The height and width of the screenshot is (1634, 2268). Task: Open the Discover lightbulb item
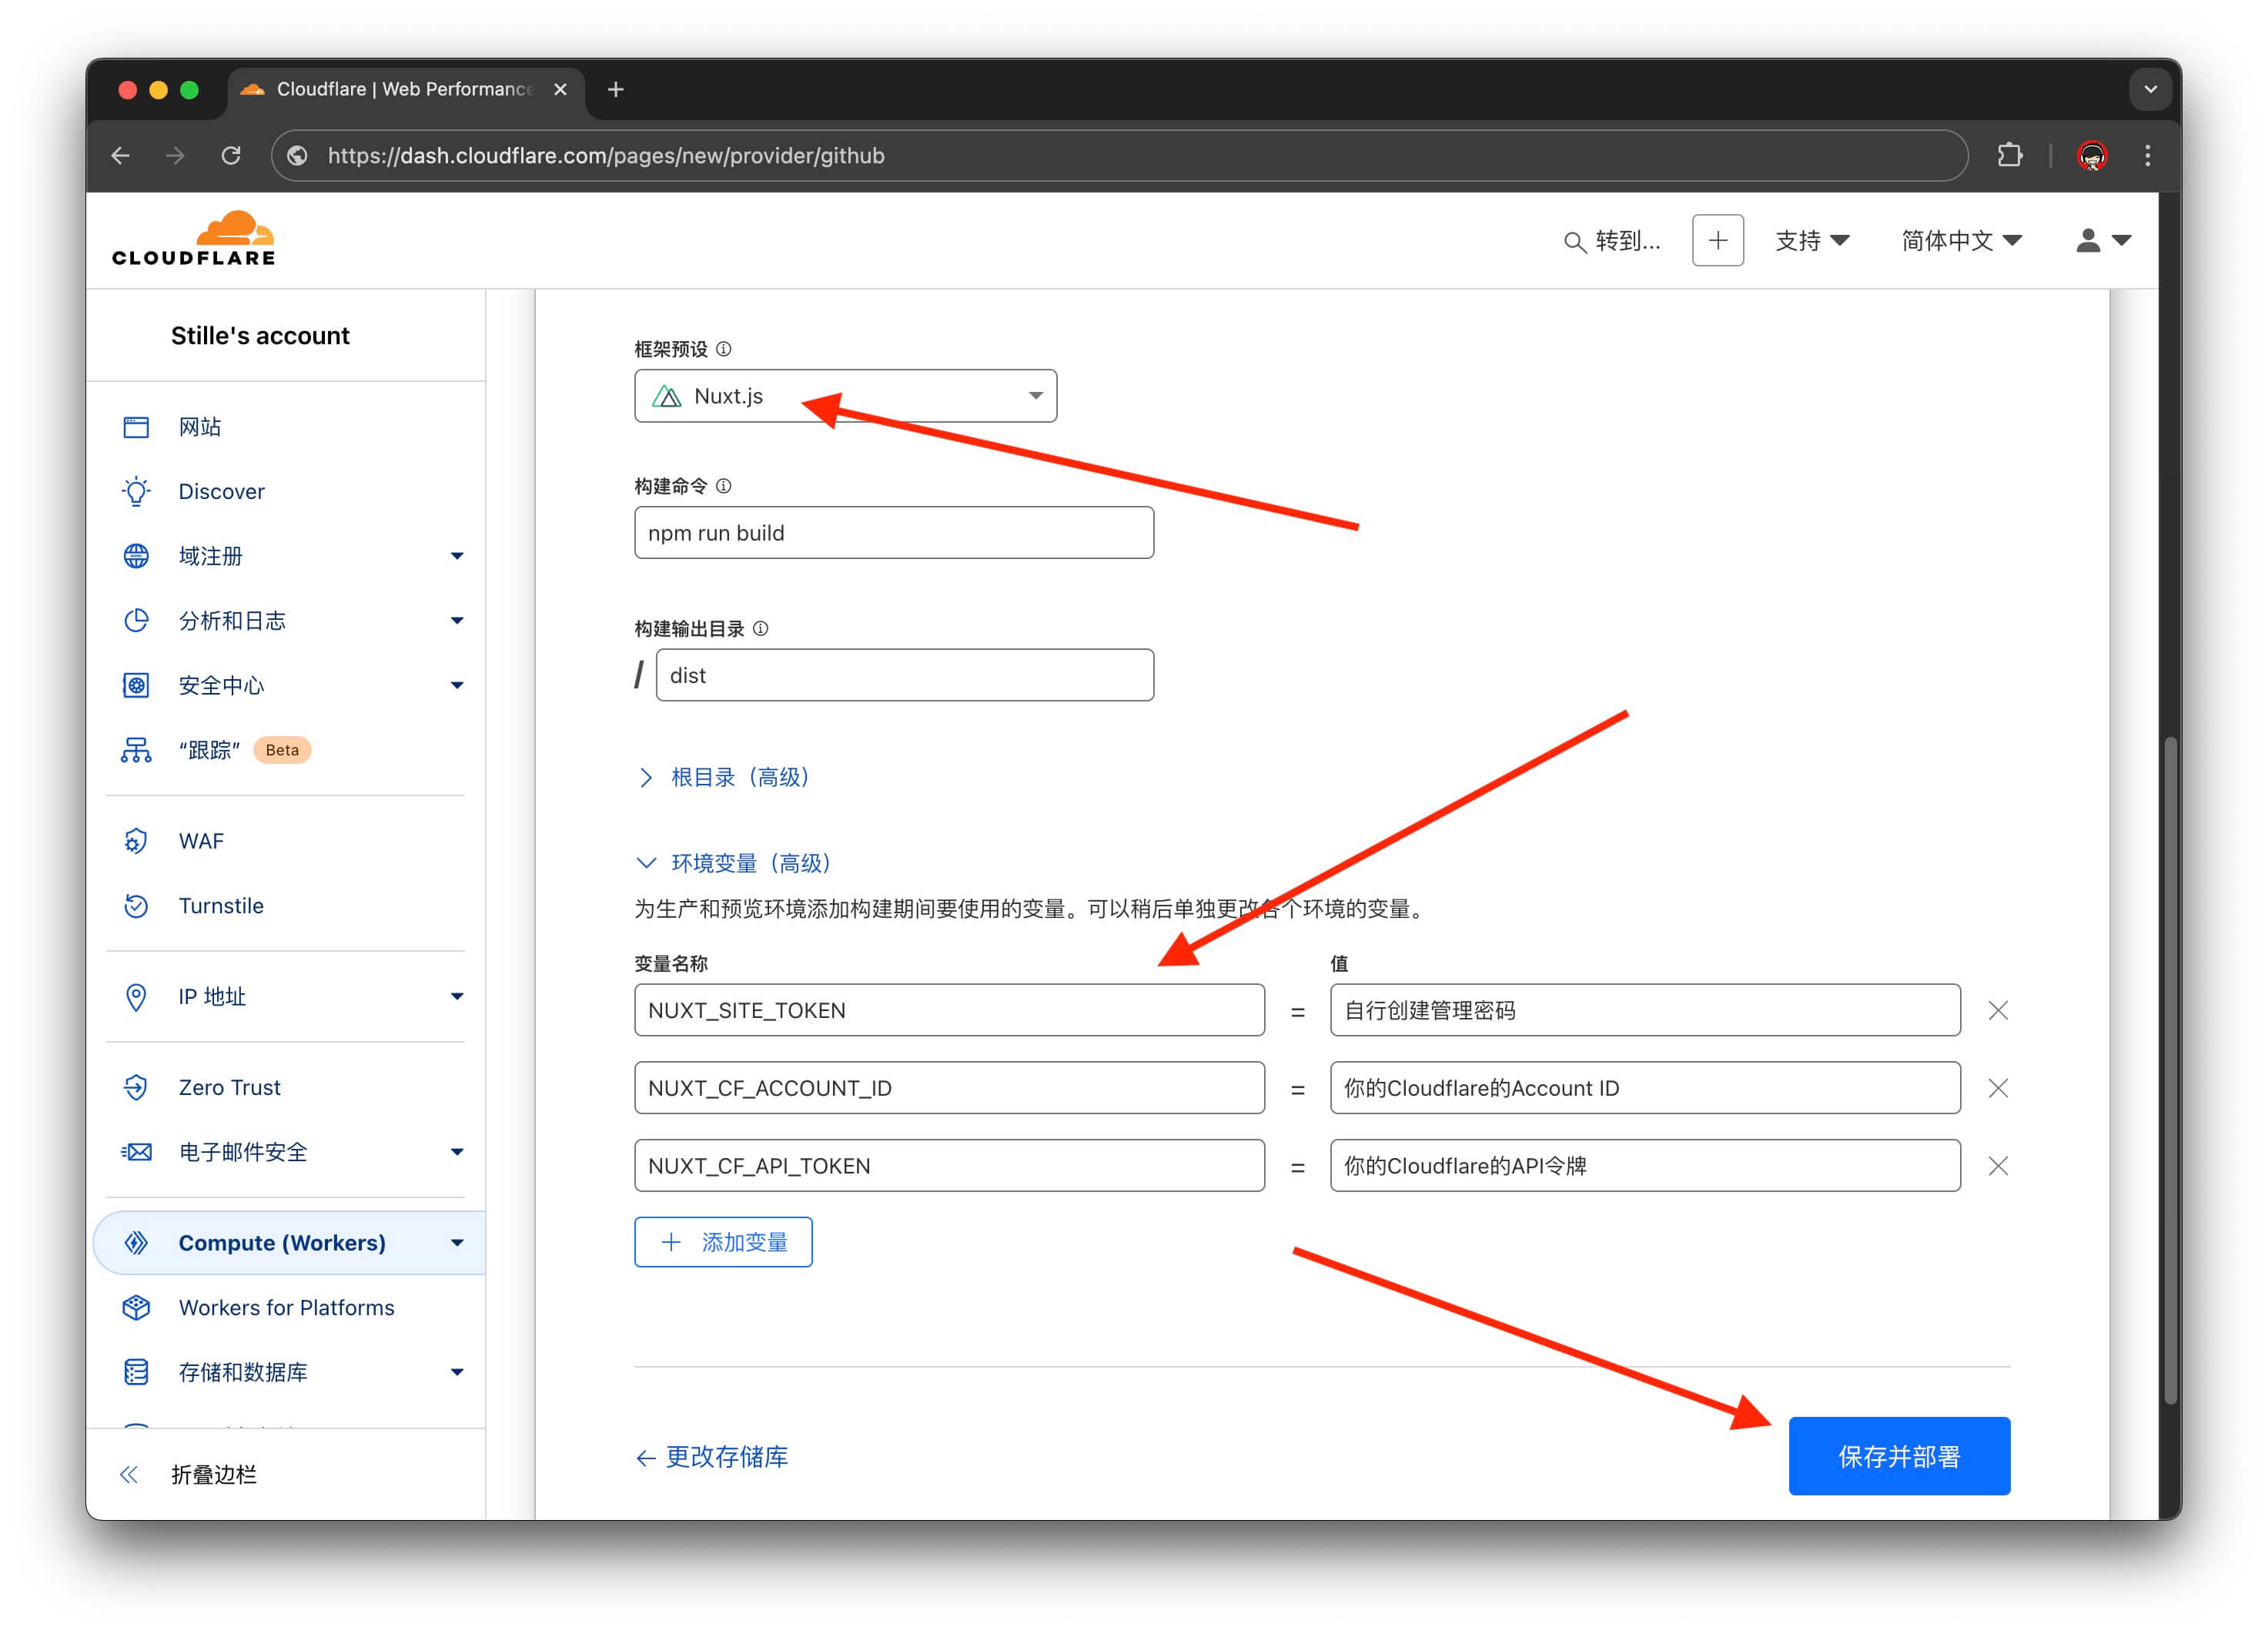(221, 491)
